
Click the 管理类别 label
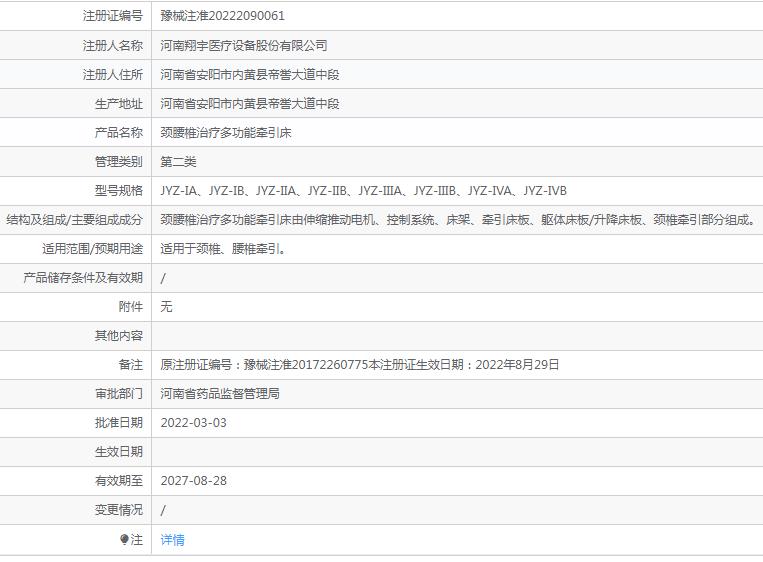(x=118, y=162)
